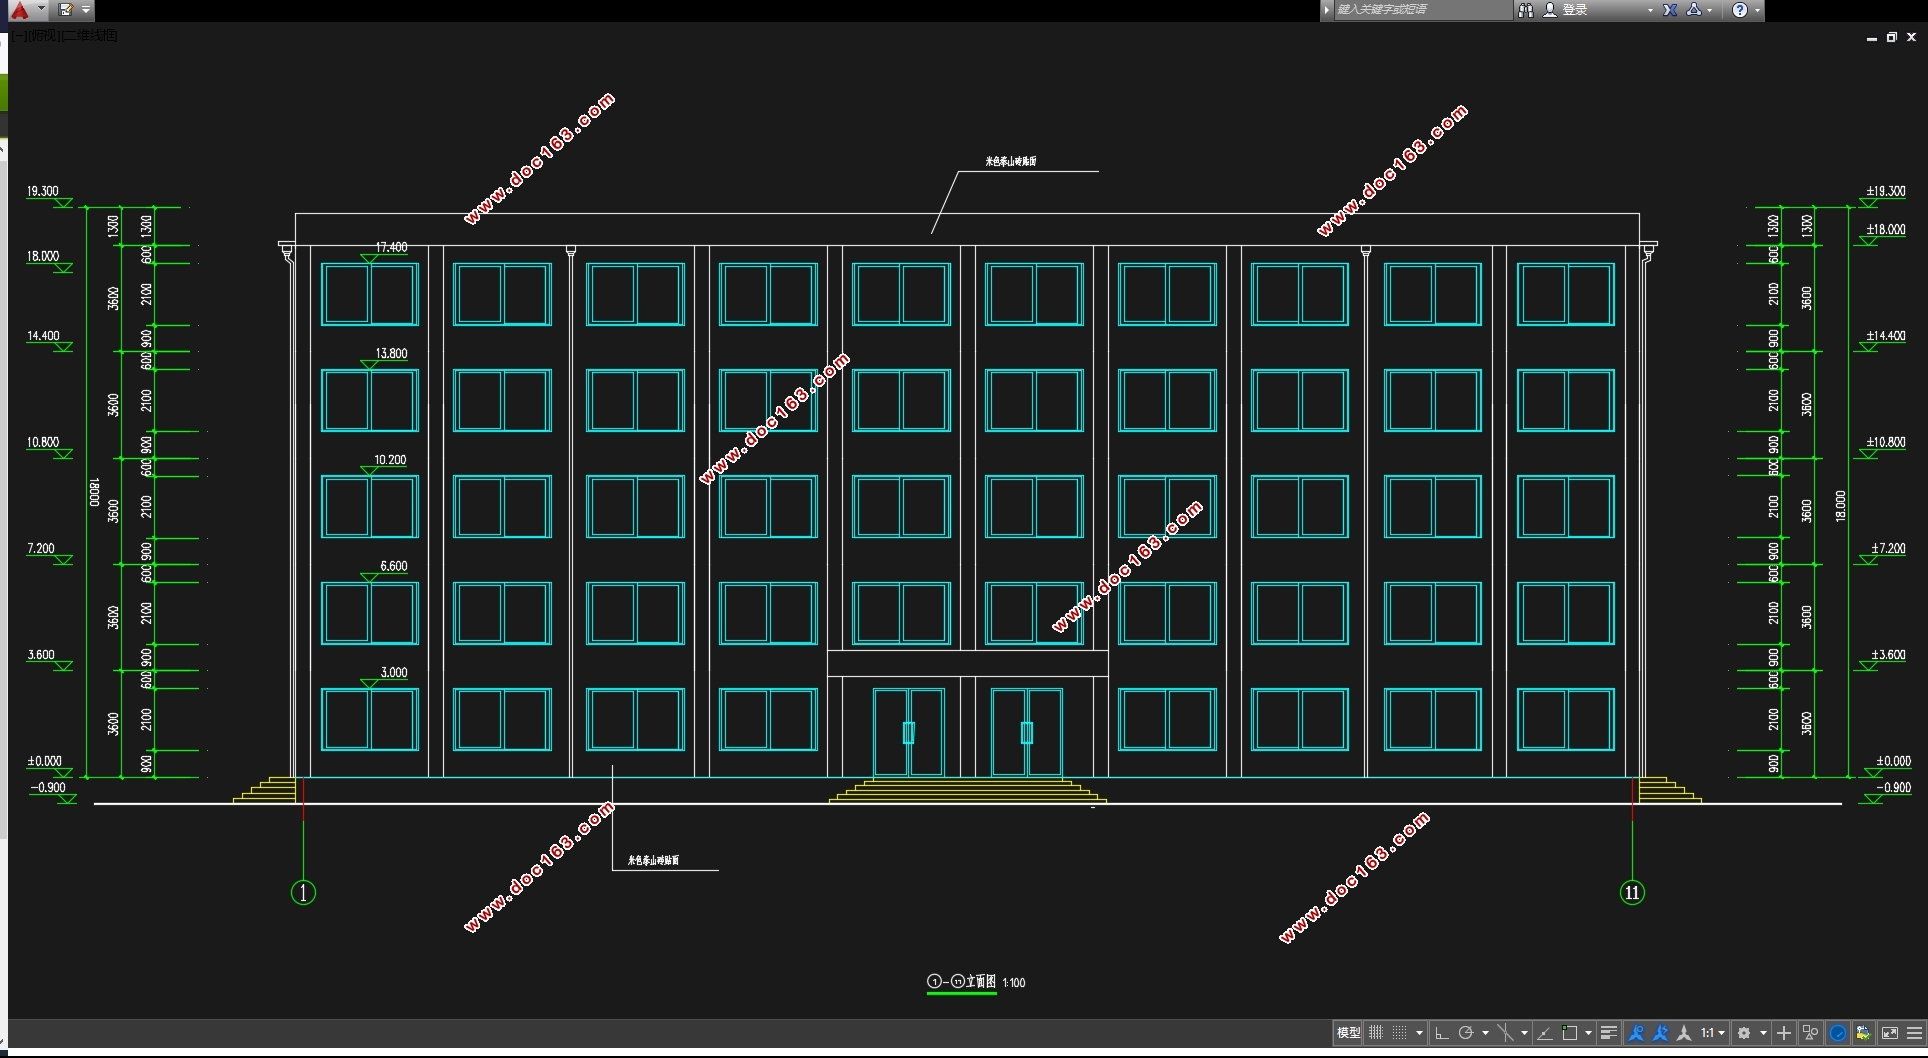Viewport: 1928px width, 1058px height.
Task: Select the elevation drawing title text 1:100
Action: pyautogui.click(x=1014, y=983)
